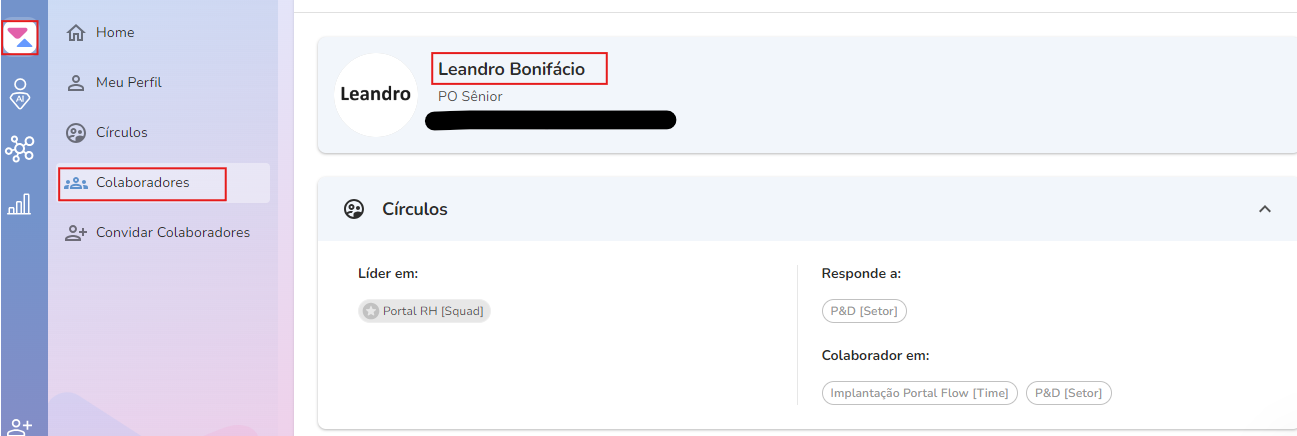Collapse the Círculos section with chevron
1297x436 pixels.
point(1264,209)
